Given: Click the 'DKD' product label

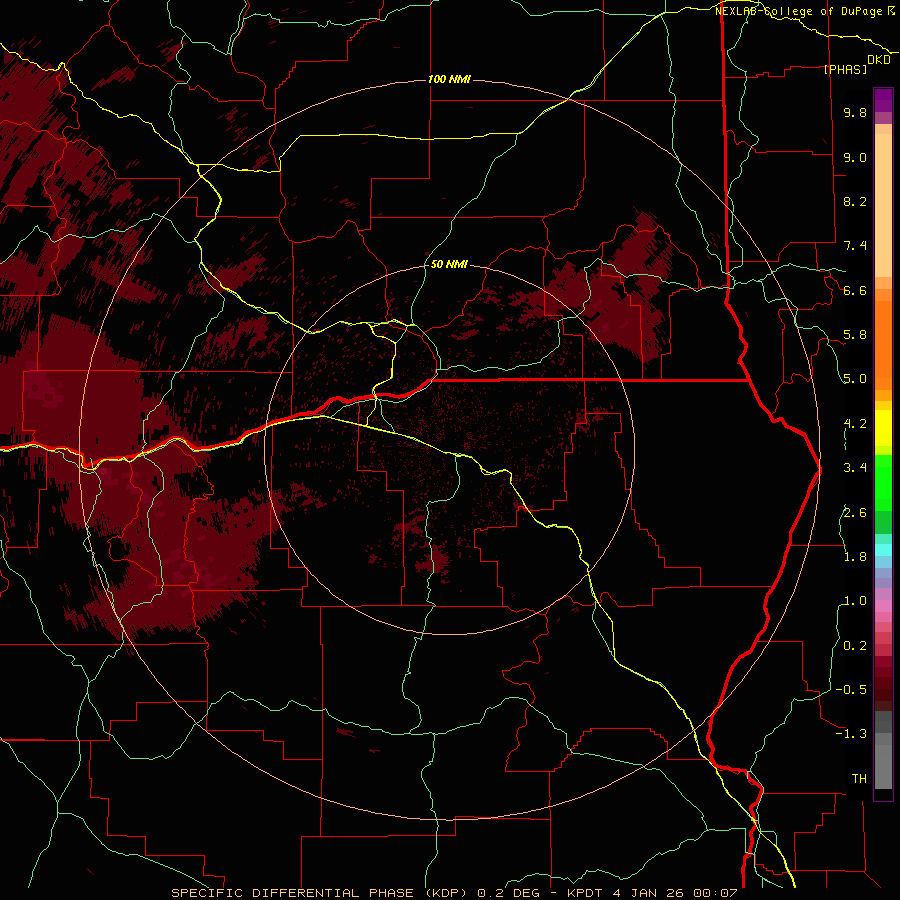Looking at the screenshot, I should coord(879,60).
